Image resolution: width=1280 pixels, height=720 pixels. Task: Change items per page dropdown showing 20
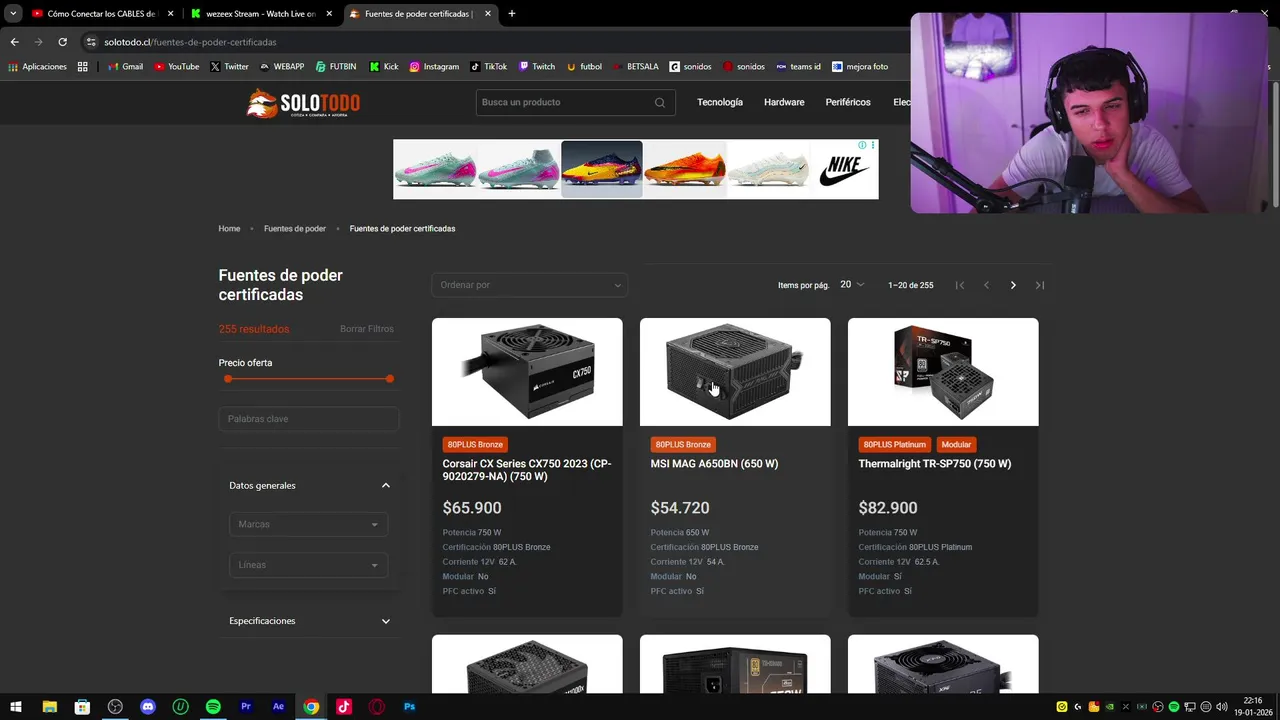(851, 285)
